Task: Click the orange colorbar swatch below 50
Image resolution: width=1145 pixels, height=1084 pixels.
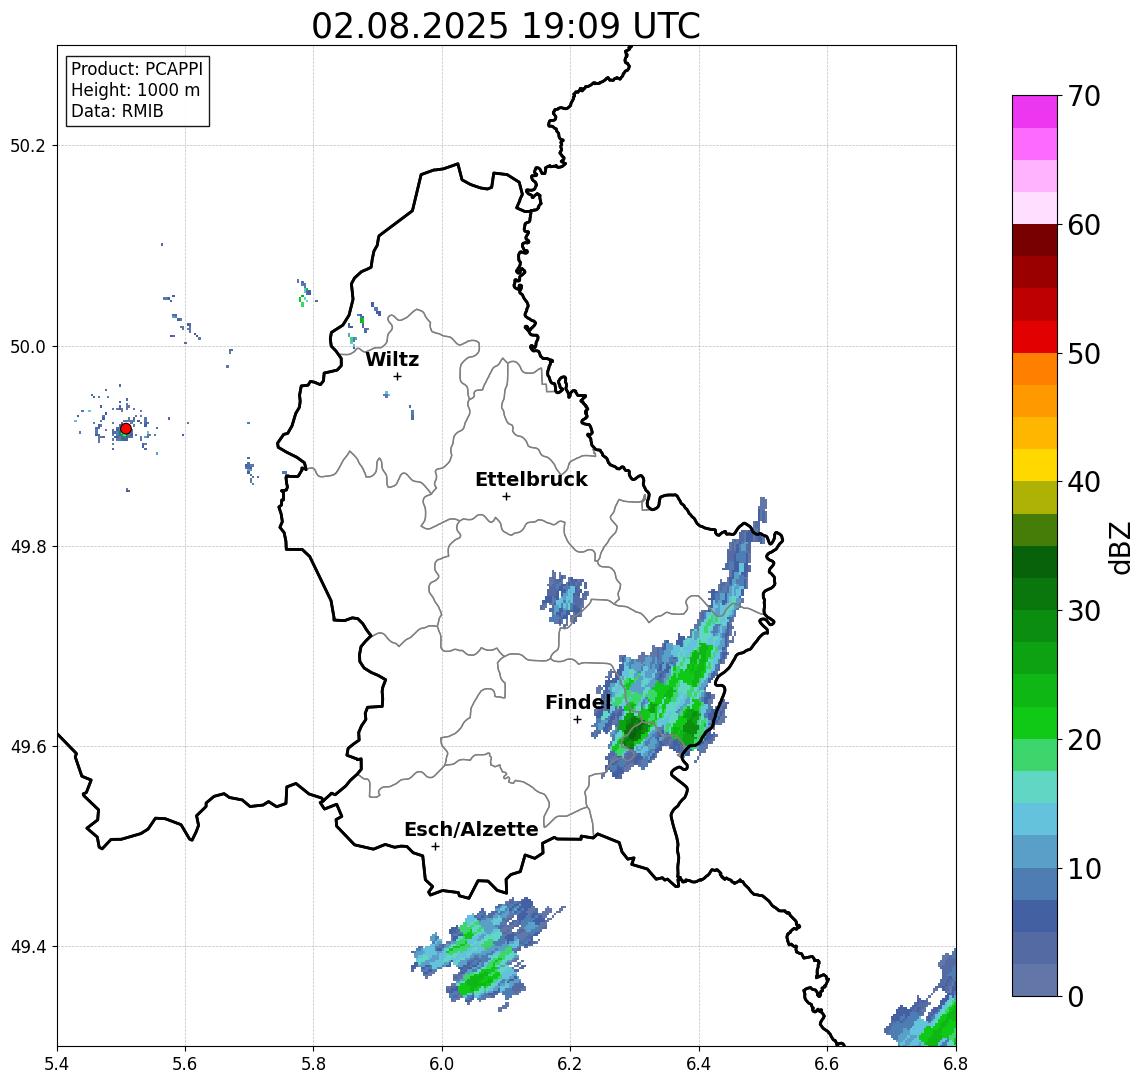Action: [1035, 369]
